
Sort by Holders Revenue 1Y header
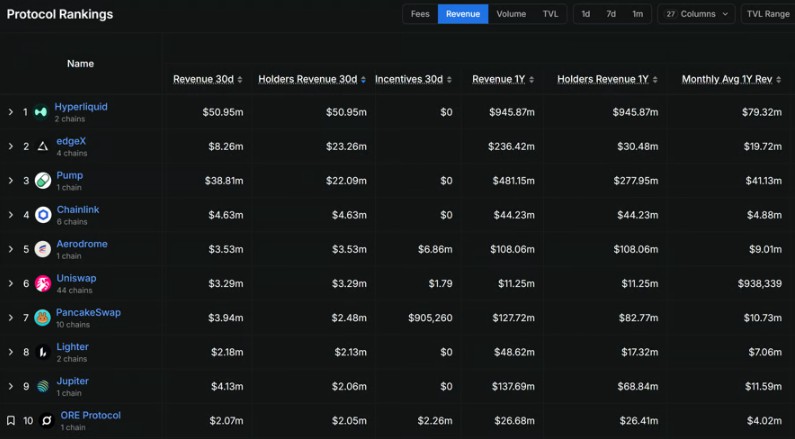click(x=603, y=80)
